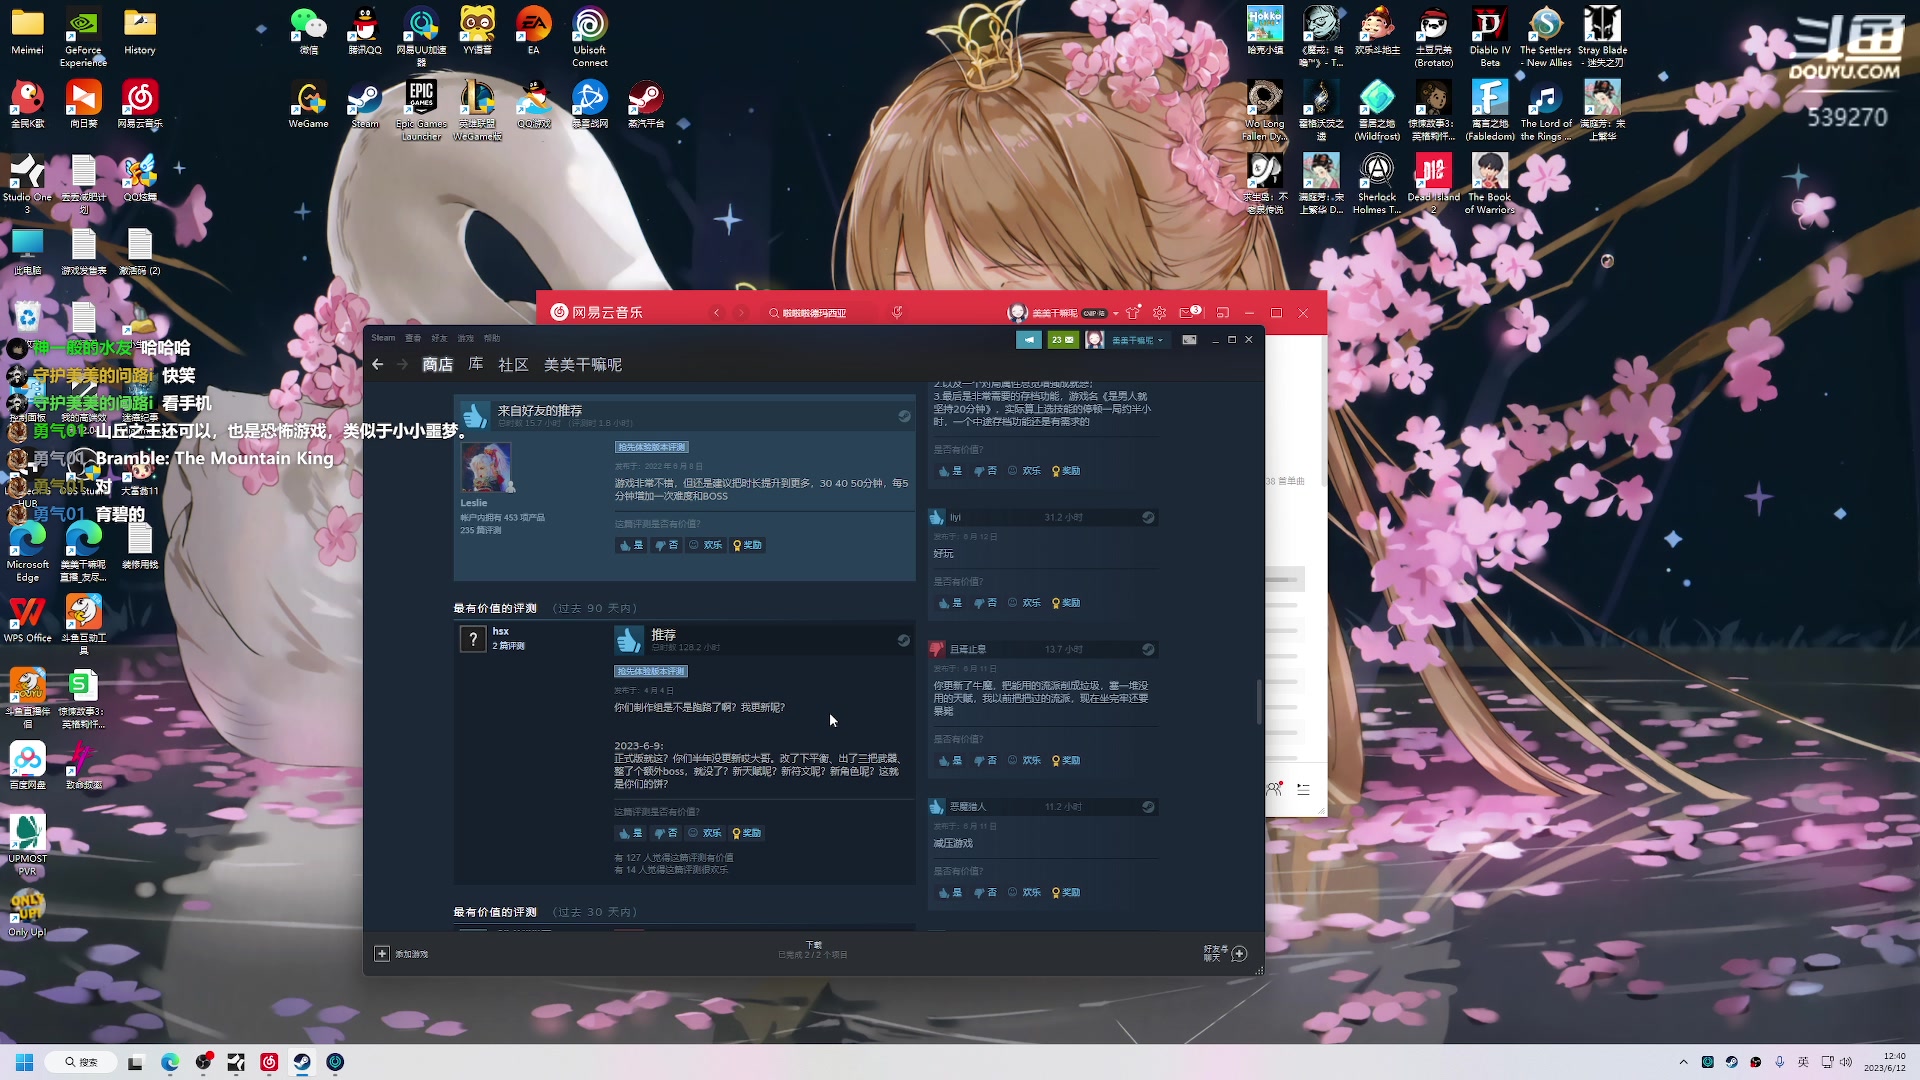Vote 否 on hsx's review
This screenshot has width=1920, height=1080.
click(666, 833)
